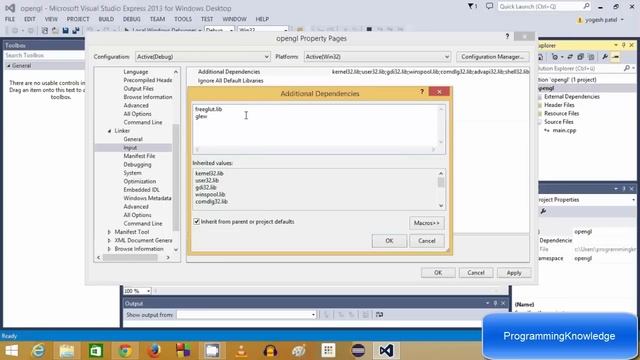Open Chrome from the taskbar
Screen dimensions: 640x360
coord(125,351)
